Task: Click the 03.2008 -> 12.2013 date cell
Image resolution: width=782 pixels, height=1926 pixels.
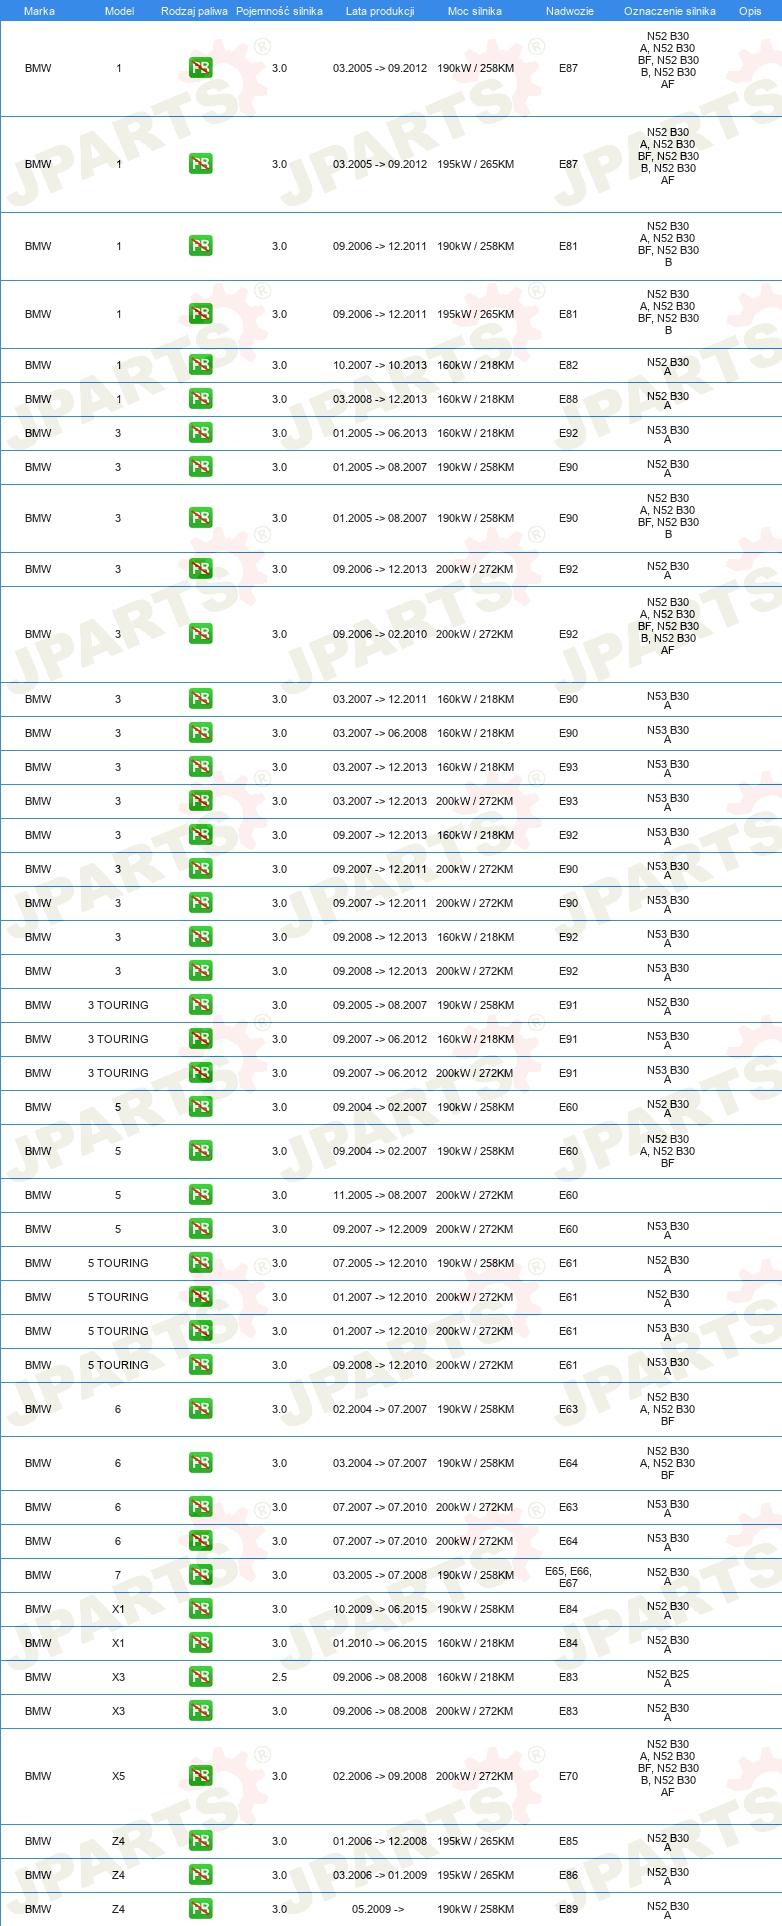Action: (x=380, y=399)
